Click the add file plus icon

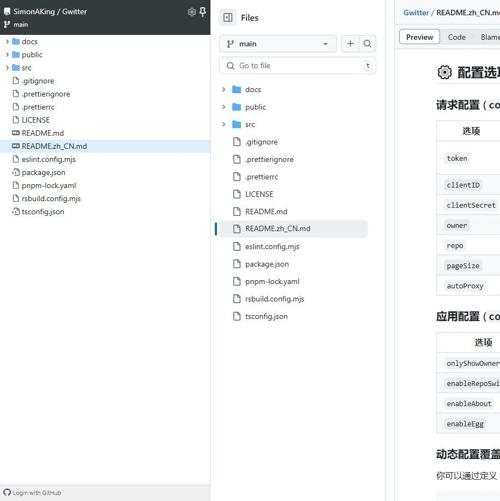click(350, 44)
